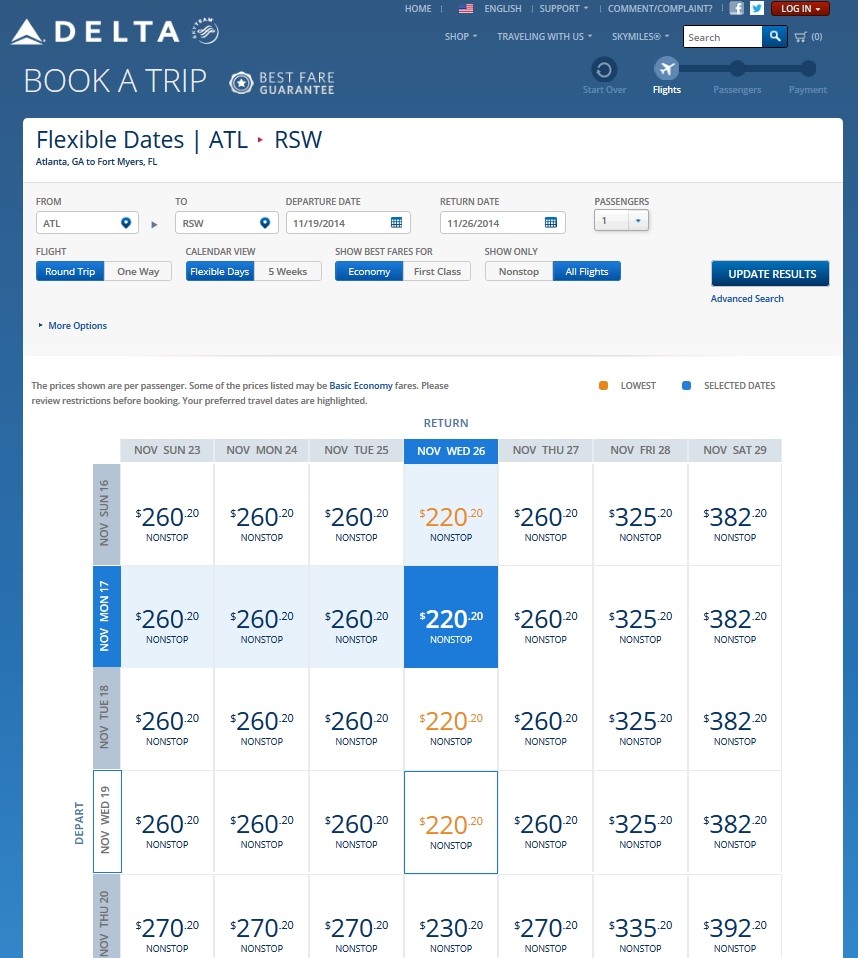This screenshot has width=858, height=958.
Task: Open the Shop menu
Action: [x=461, y=37]
